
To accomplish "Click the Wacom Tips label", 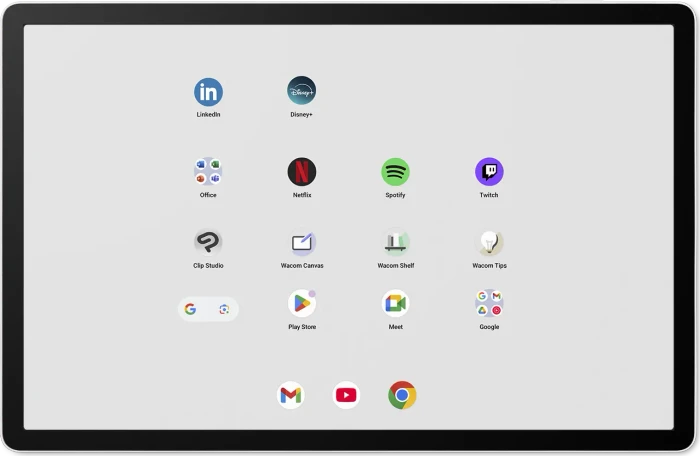I will click(489, 265).
